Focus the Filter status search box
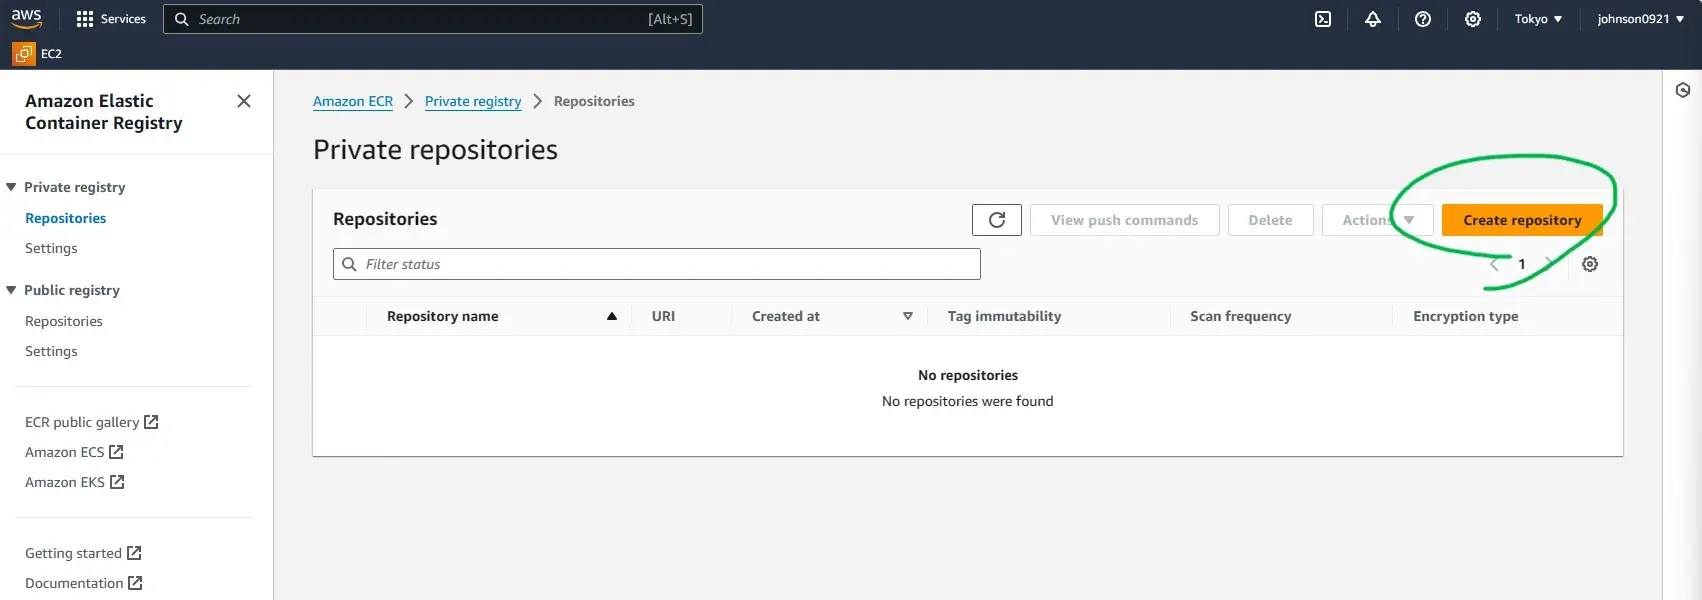This screenshot has width=1702, height=600. point(657,264)
